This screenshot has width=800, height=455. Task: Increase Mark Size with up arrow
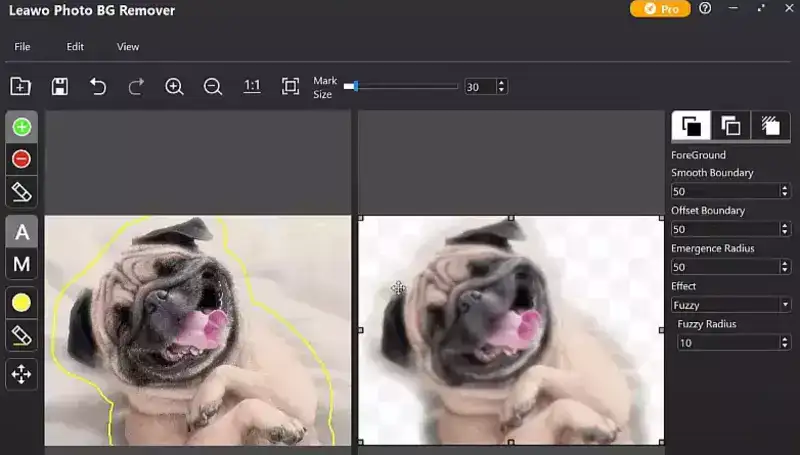[x=502, y=83]
